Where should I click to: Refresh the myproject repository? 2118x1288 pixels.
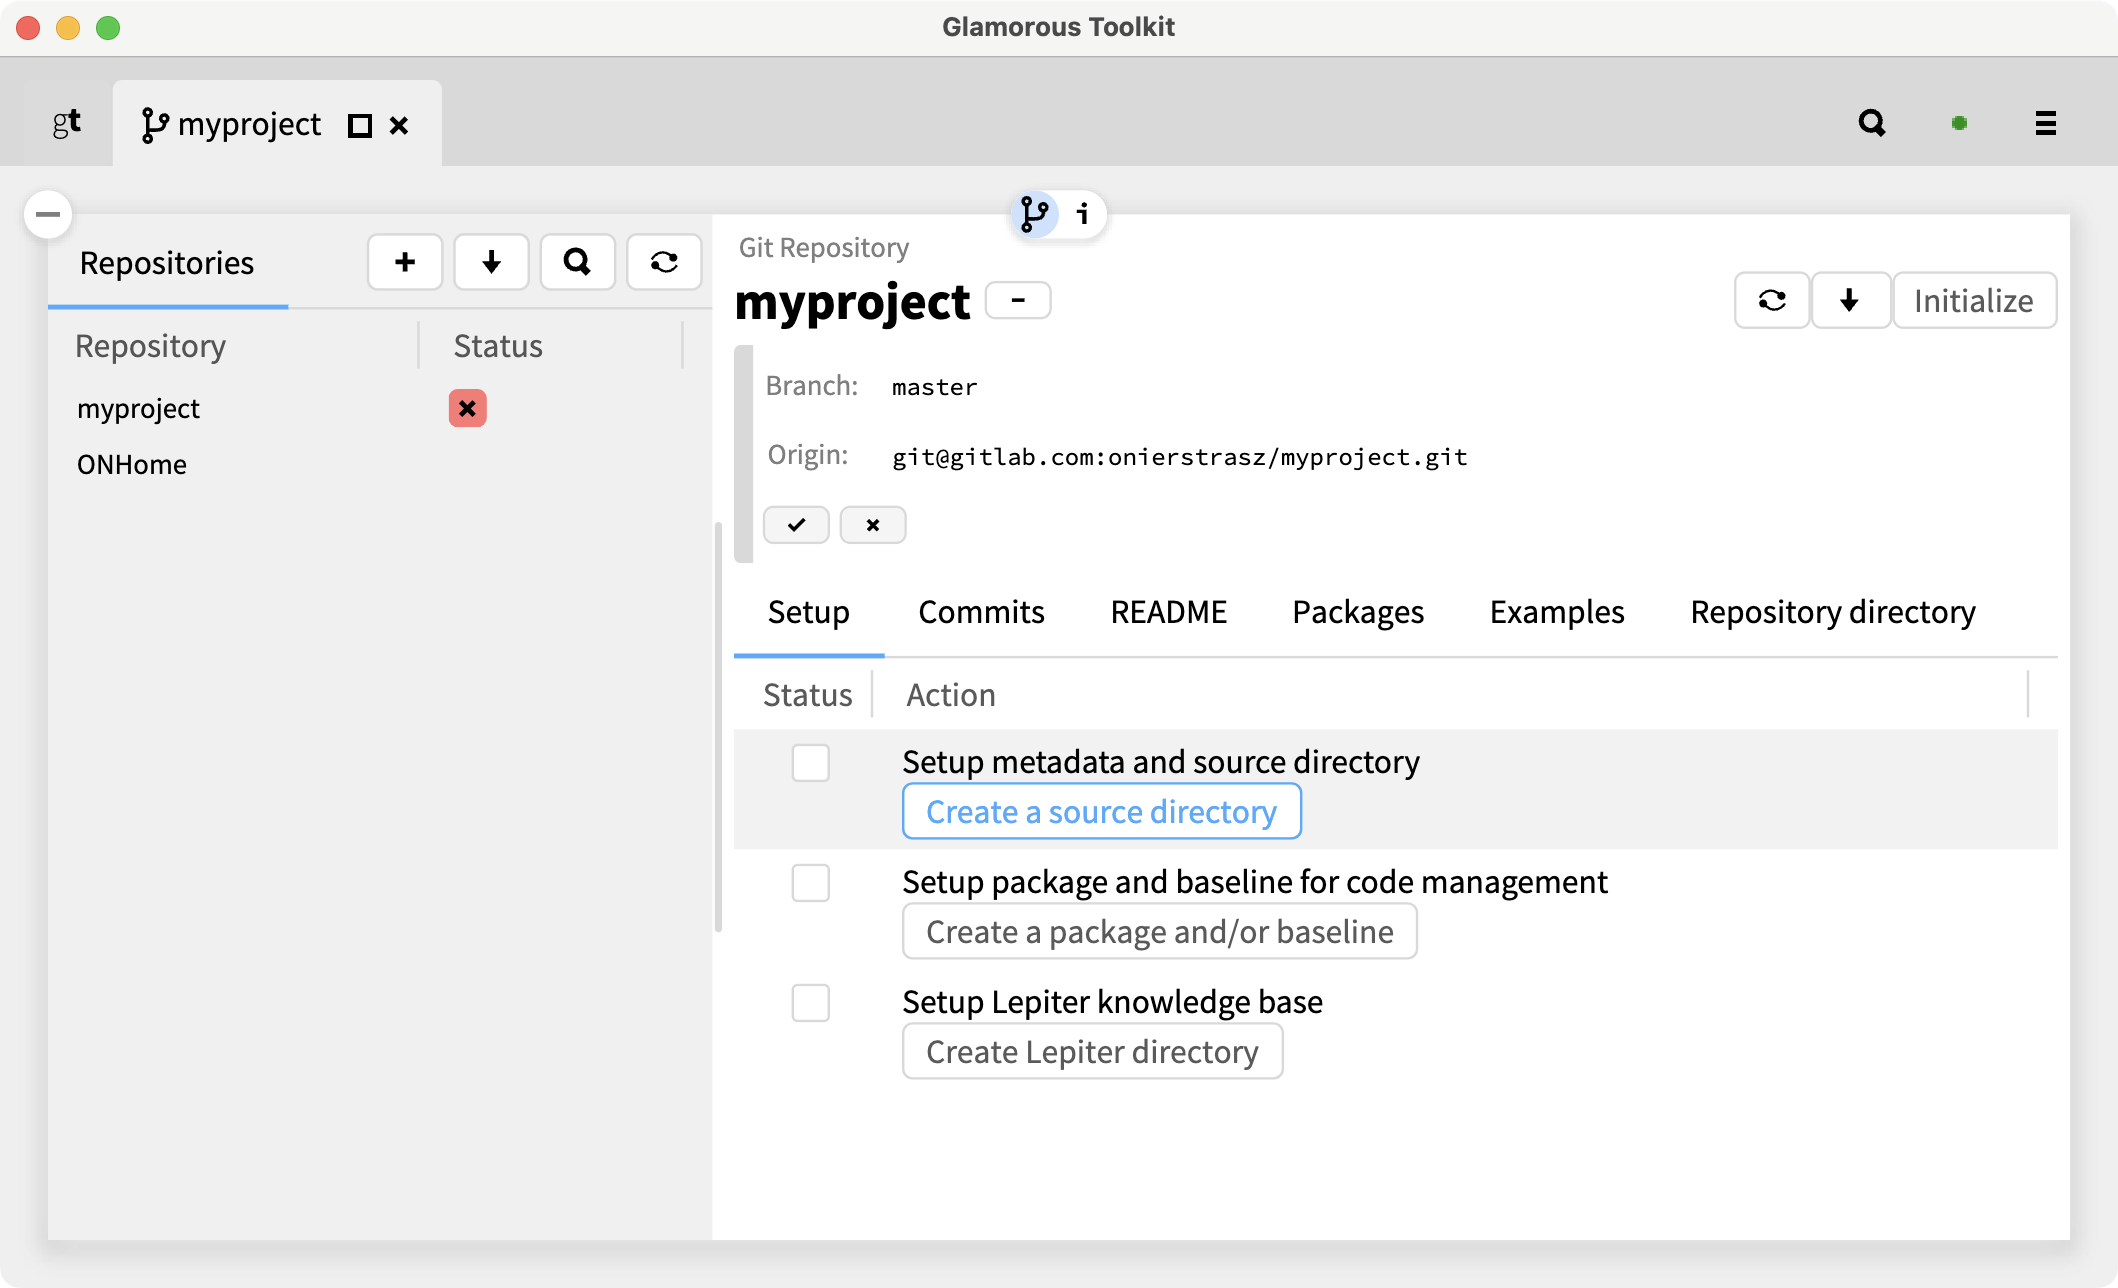(1772, 300)
